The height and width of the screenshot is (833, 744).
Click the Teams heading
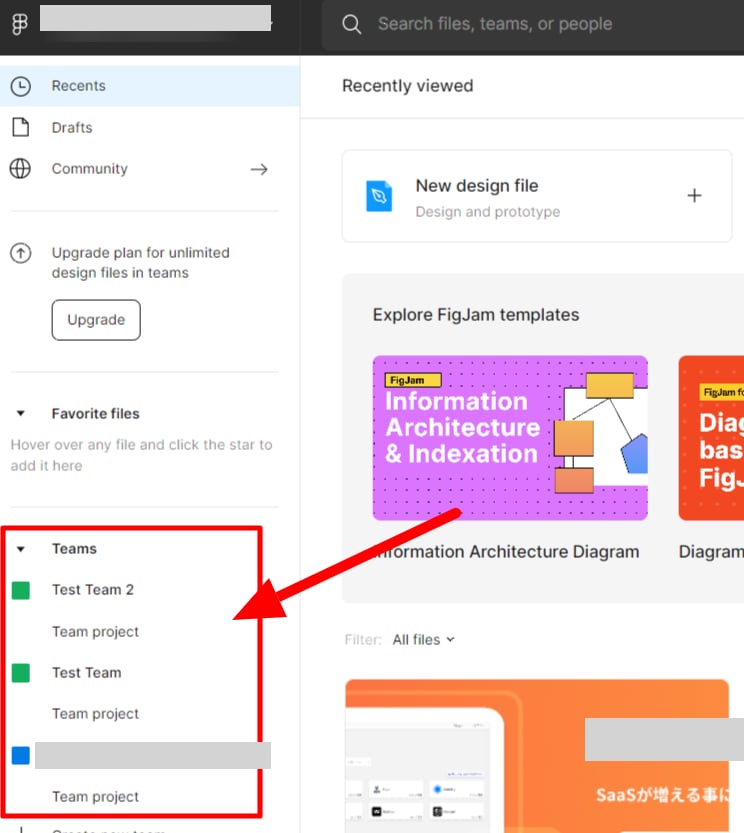[x=74, y=549]
